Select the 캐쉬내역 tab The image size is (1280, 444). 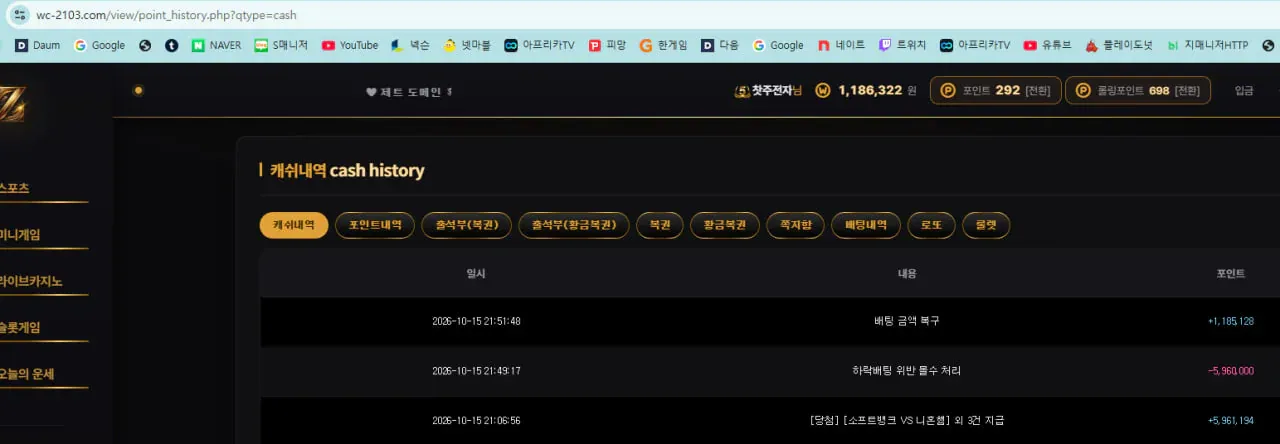tap(294, 225)
